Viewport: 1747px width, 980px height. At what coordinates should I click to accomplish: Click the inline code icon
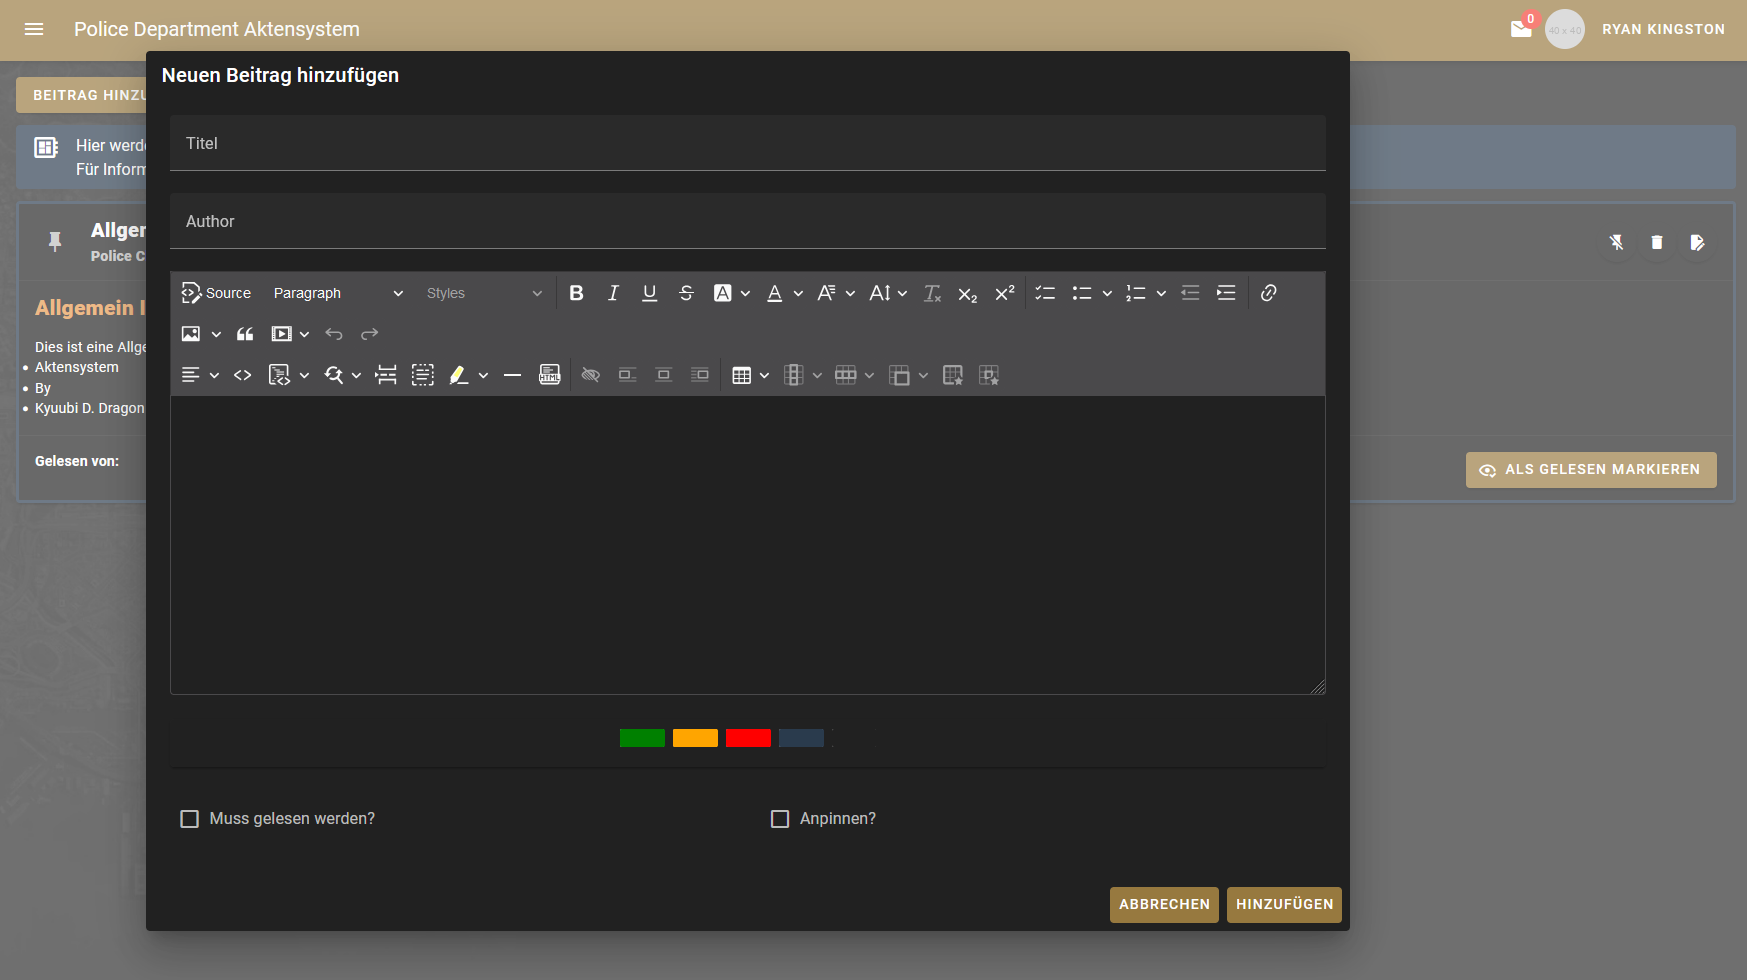[243, 375]
